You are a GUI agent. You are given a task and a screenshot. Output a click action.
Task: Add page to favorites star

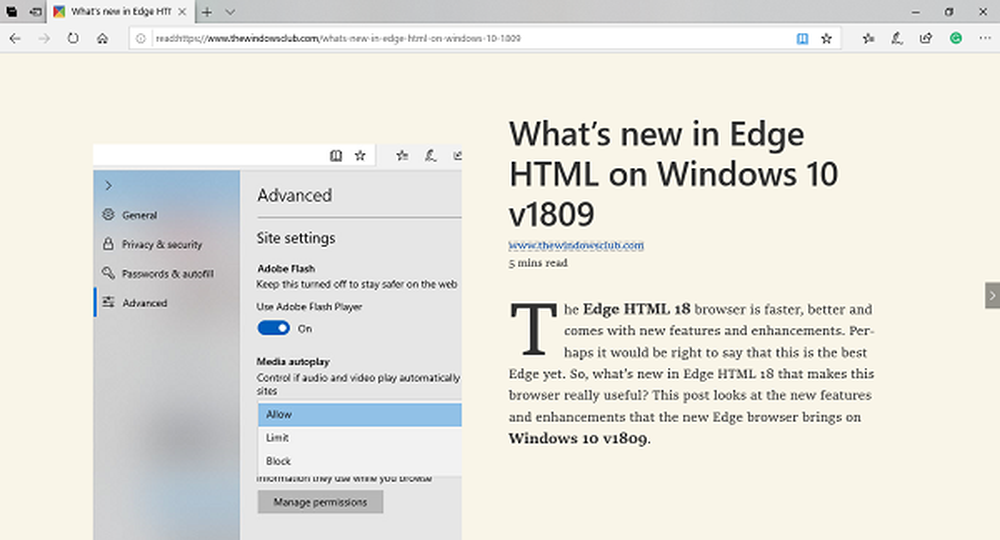(827, 39)
